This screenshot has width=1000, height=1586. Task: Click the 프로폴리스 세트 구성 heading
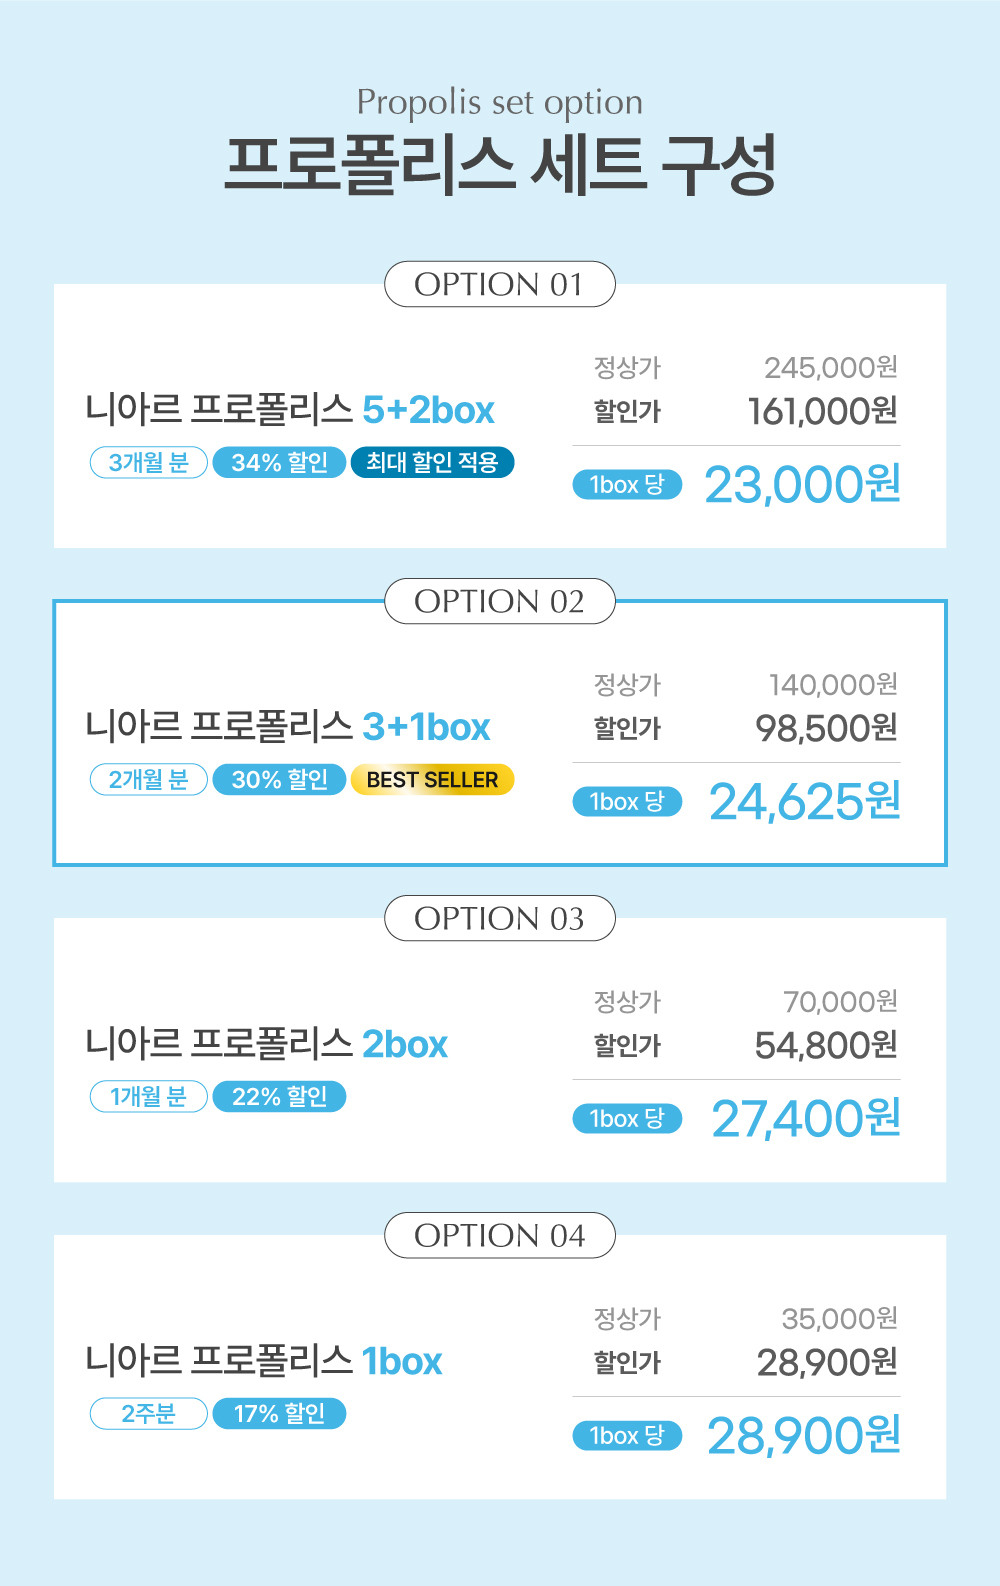(x=500, y=164)
